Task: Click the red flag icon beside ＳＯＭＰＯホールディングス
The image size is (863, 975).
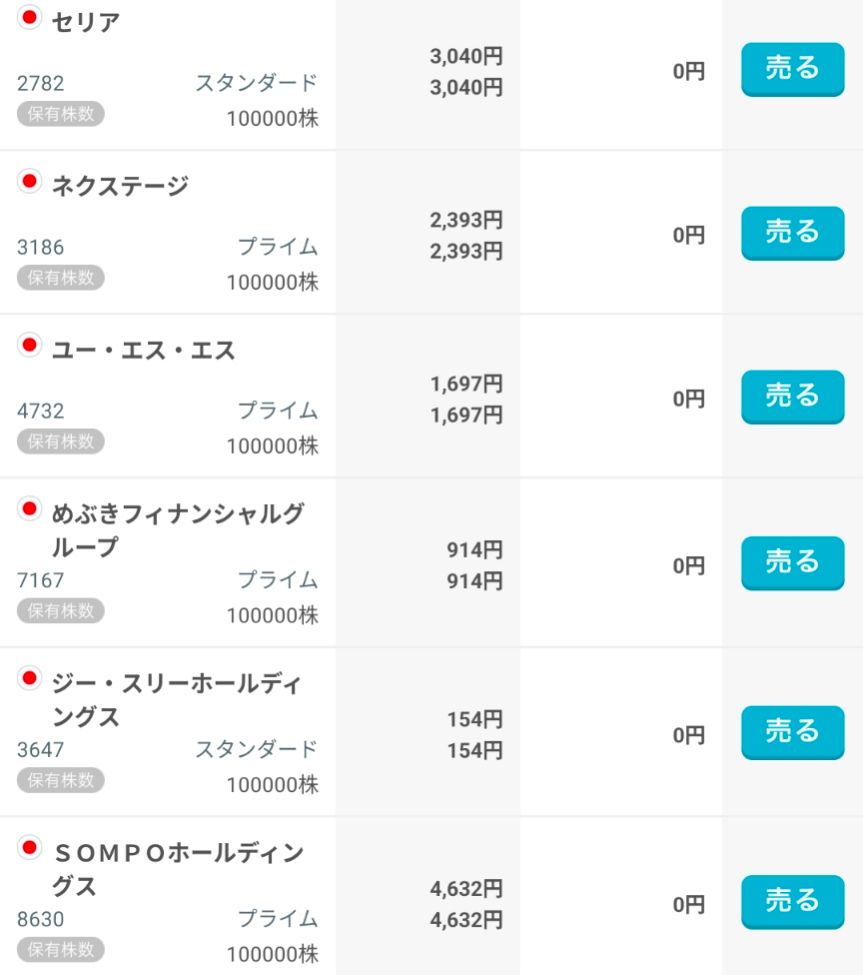Action: 30,848
